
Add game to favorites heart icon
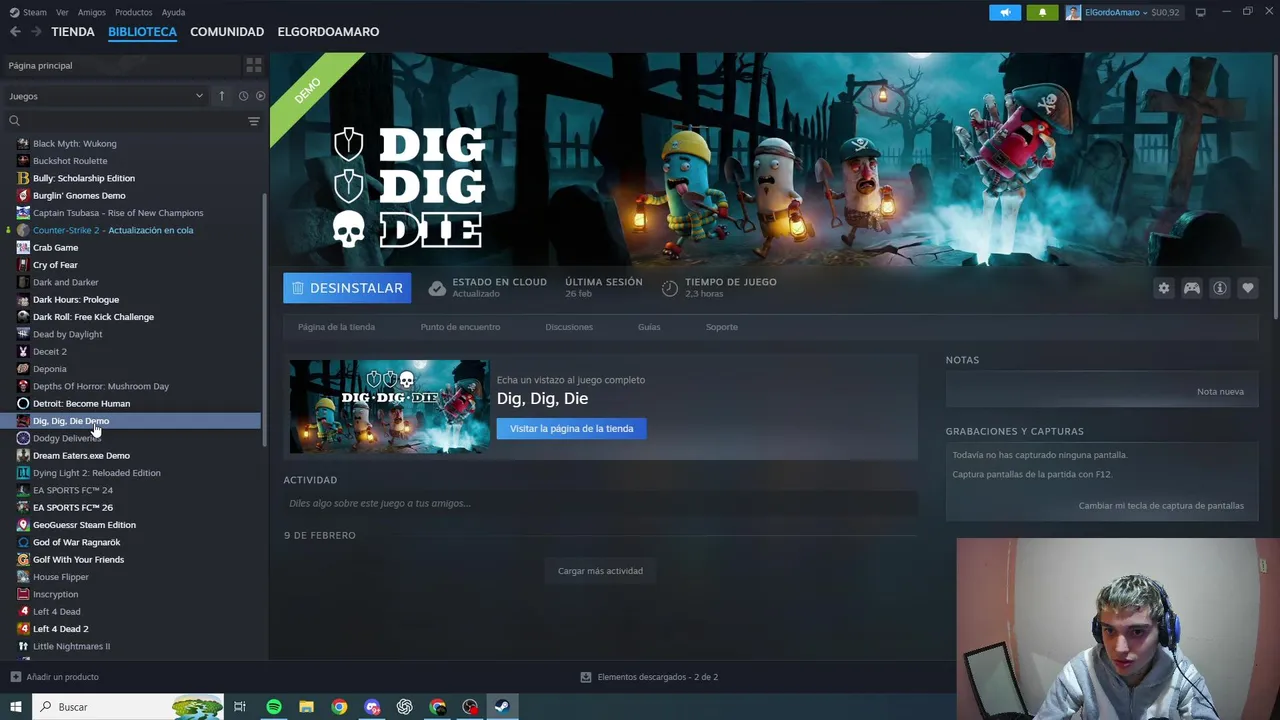[1248, 288]
